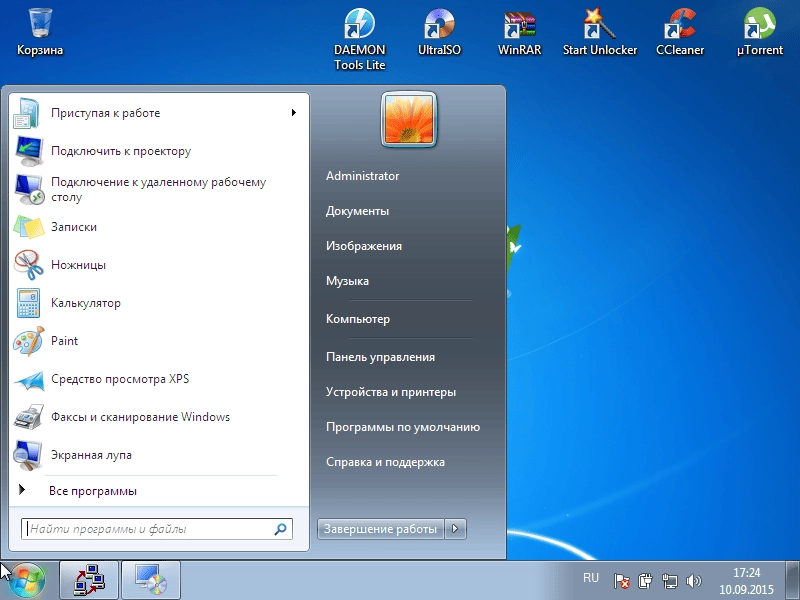800x600 pixels.
Task: Open Компьютер from Start menu
Action: 358,319
